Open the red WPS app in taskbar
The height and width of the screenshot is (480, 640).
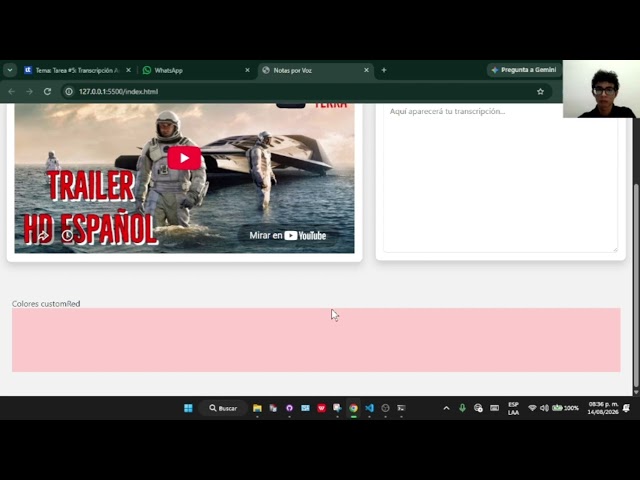click(x=322, y=408)
